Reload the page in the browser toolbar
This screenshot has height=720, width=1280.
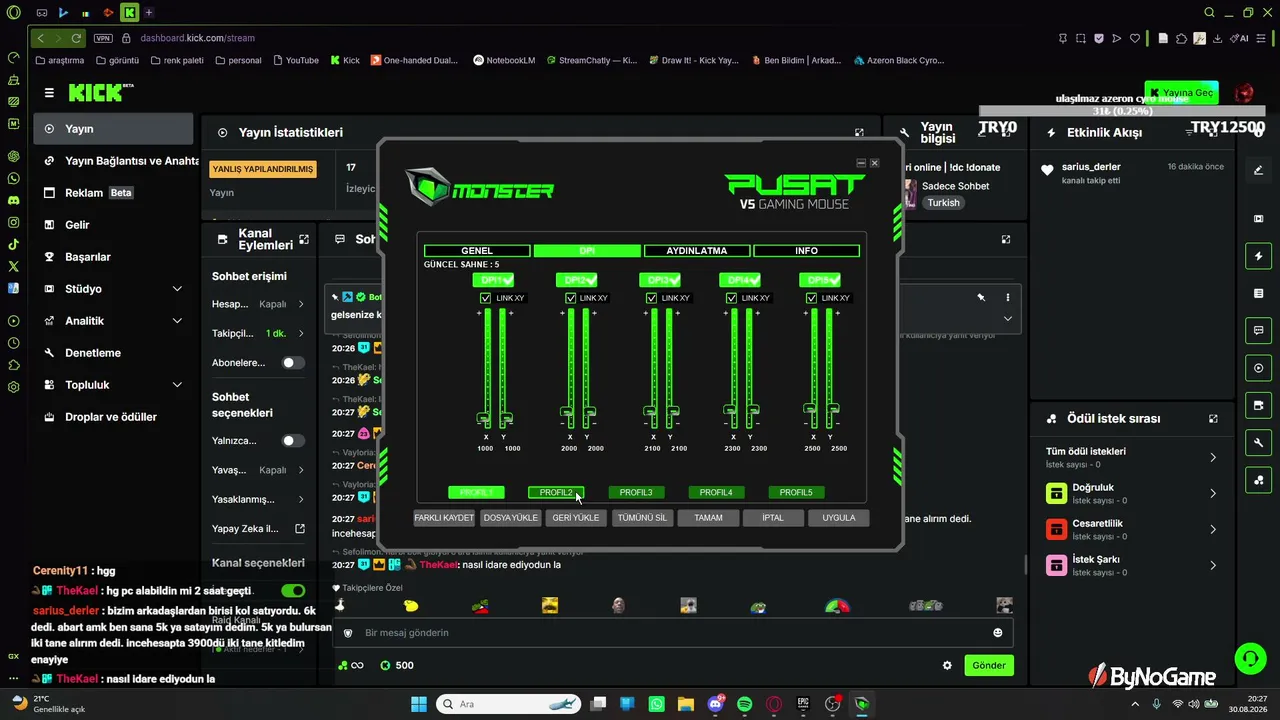76,38
